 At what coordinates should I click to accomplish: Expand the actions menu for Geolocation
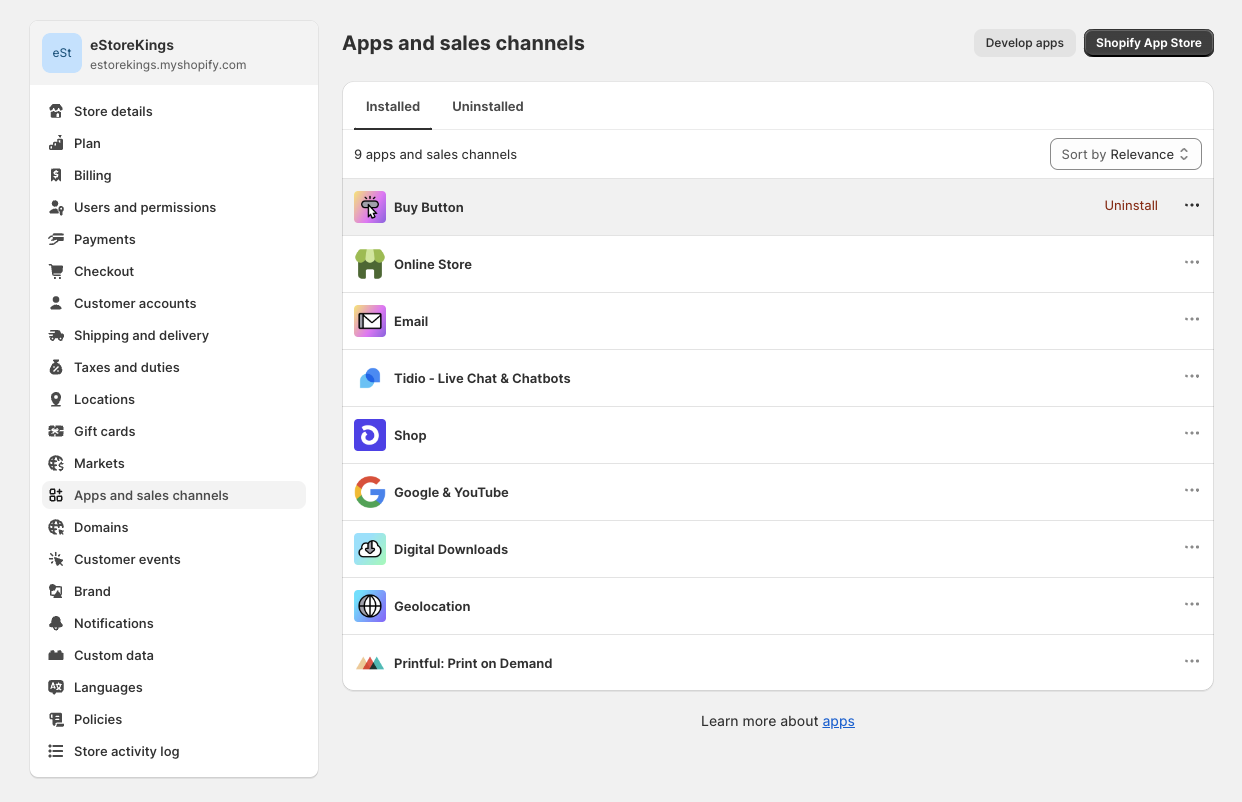point(1191,604)
